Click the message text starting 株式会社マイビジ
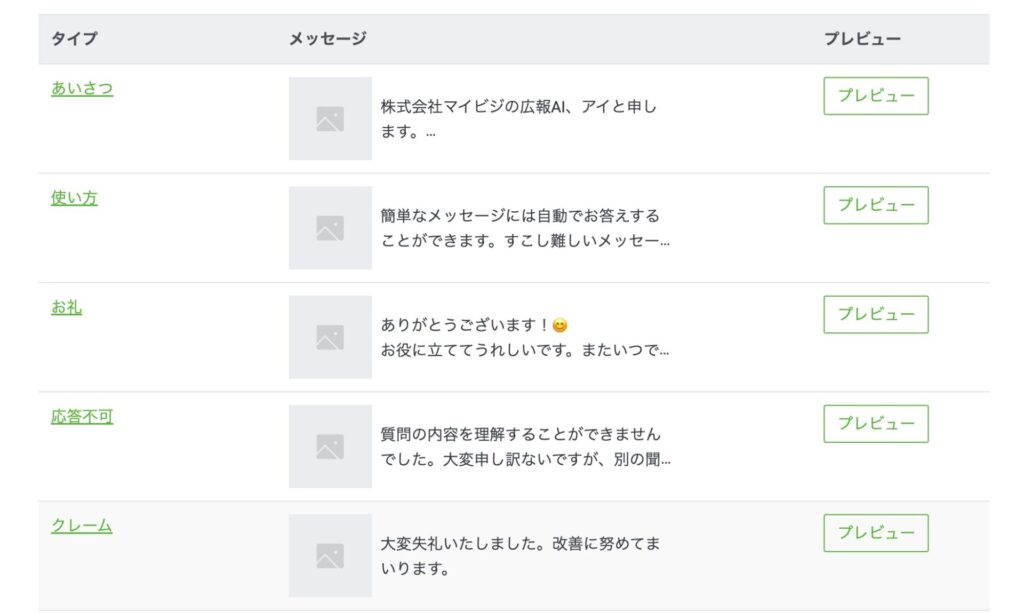The width and height of the screenshot is (1024, 613). click(519, 119)
